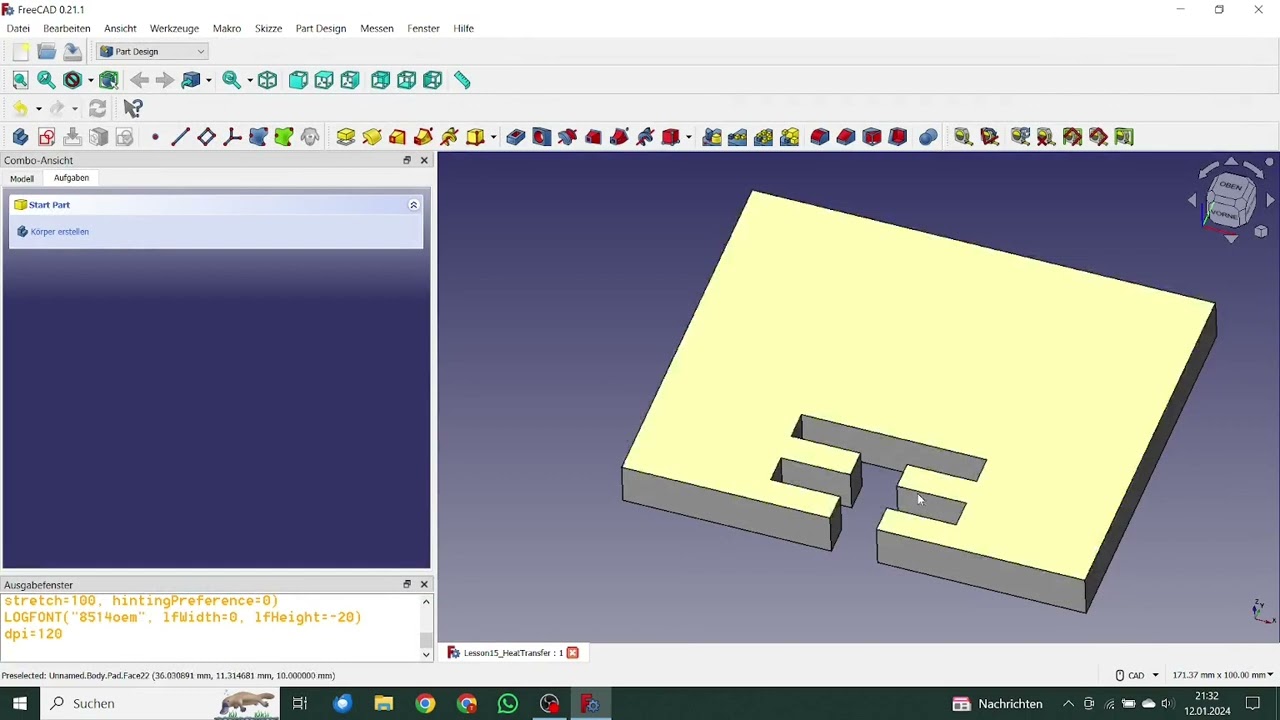This screenshot has width=1280, height=720.
Task: Set the Rear view
Action: point(380,80)
